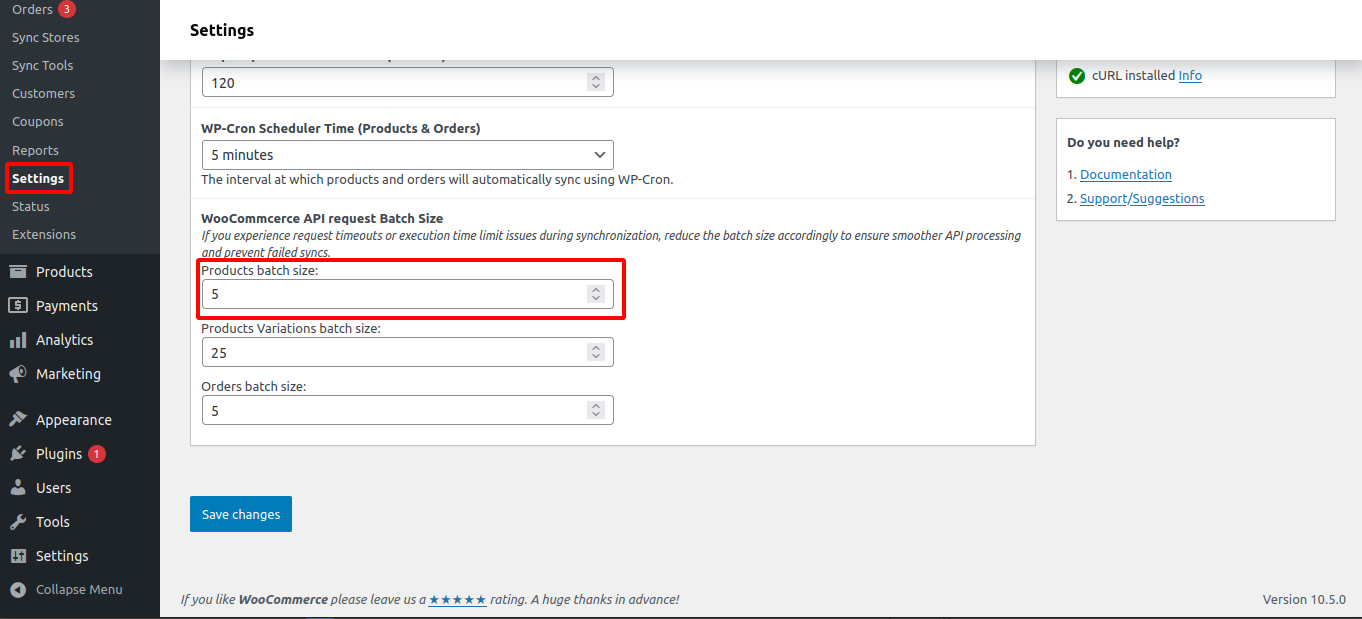Click the Marketing megaphone icon
The image size is (1362, 619).
pos(18,374)
